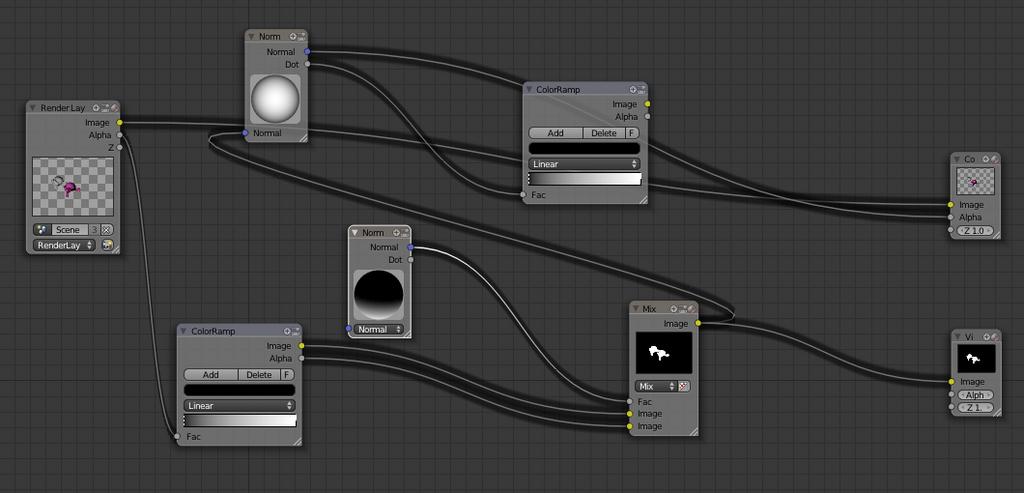Collapse the middle Norm node triangle
The height and width of the screenshot is (493, 1024).
click(x=355, y=232)
